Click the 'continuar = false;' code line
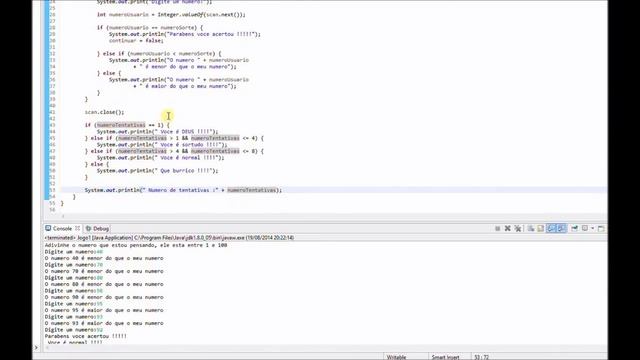 pos(136,41)
